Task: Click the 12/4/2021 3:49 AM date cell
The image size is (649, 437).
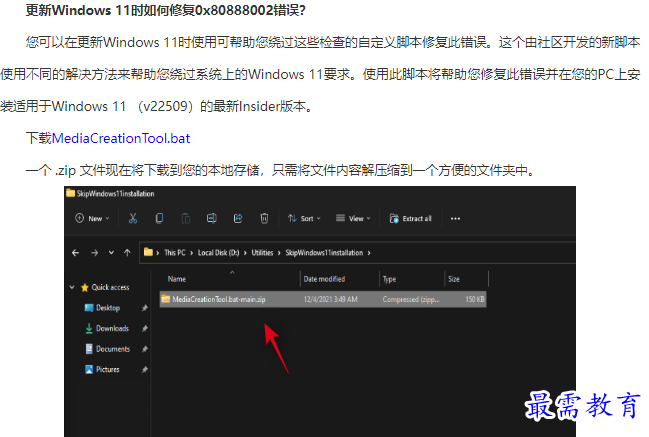Action: pos(330,299)
